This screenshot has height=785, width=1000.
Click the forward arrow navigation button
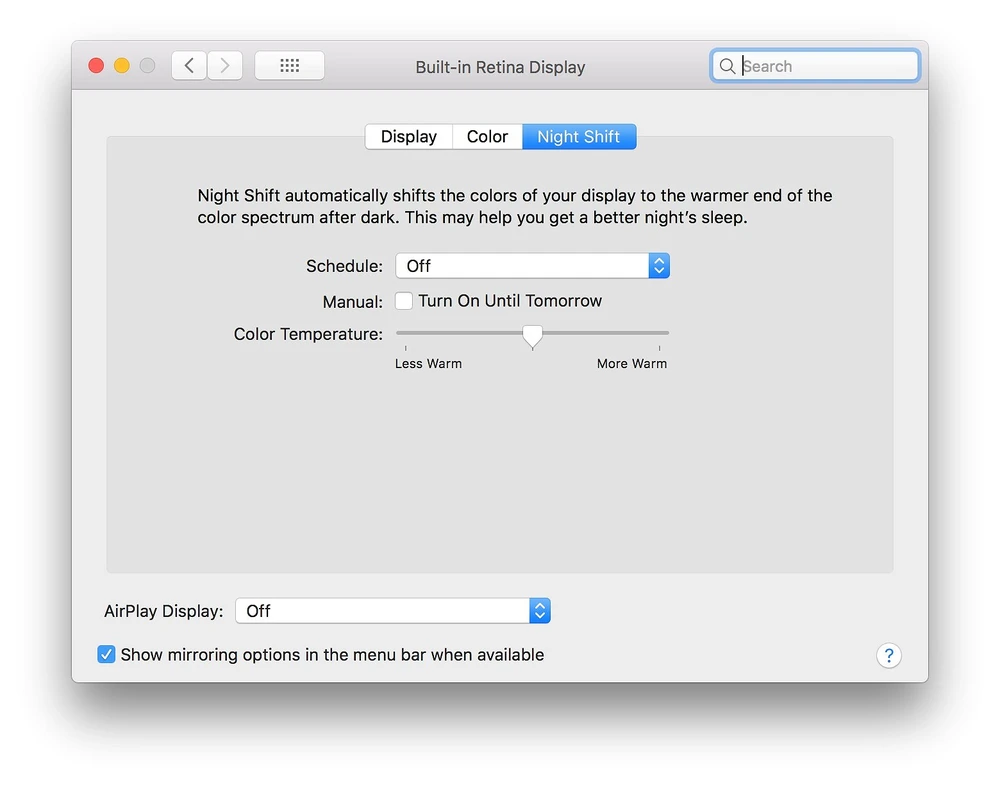225,66
